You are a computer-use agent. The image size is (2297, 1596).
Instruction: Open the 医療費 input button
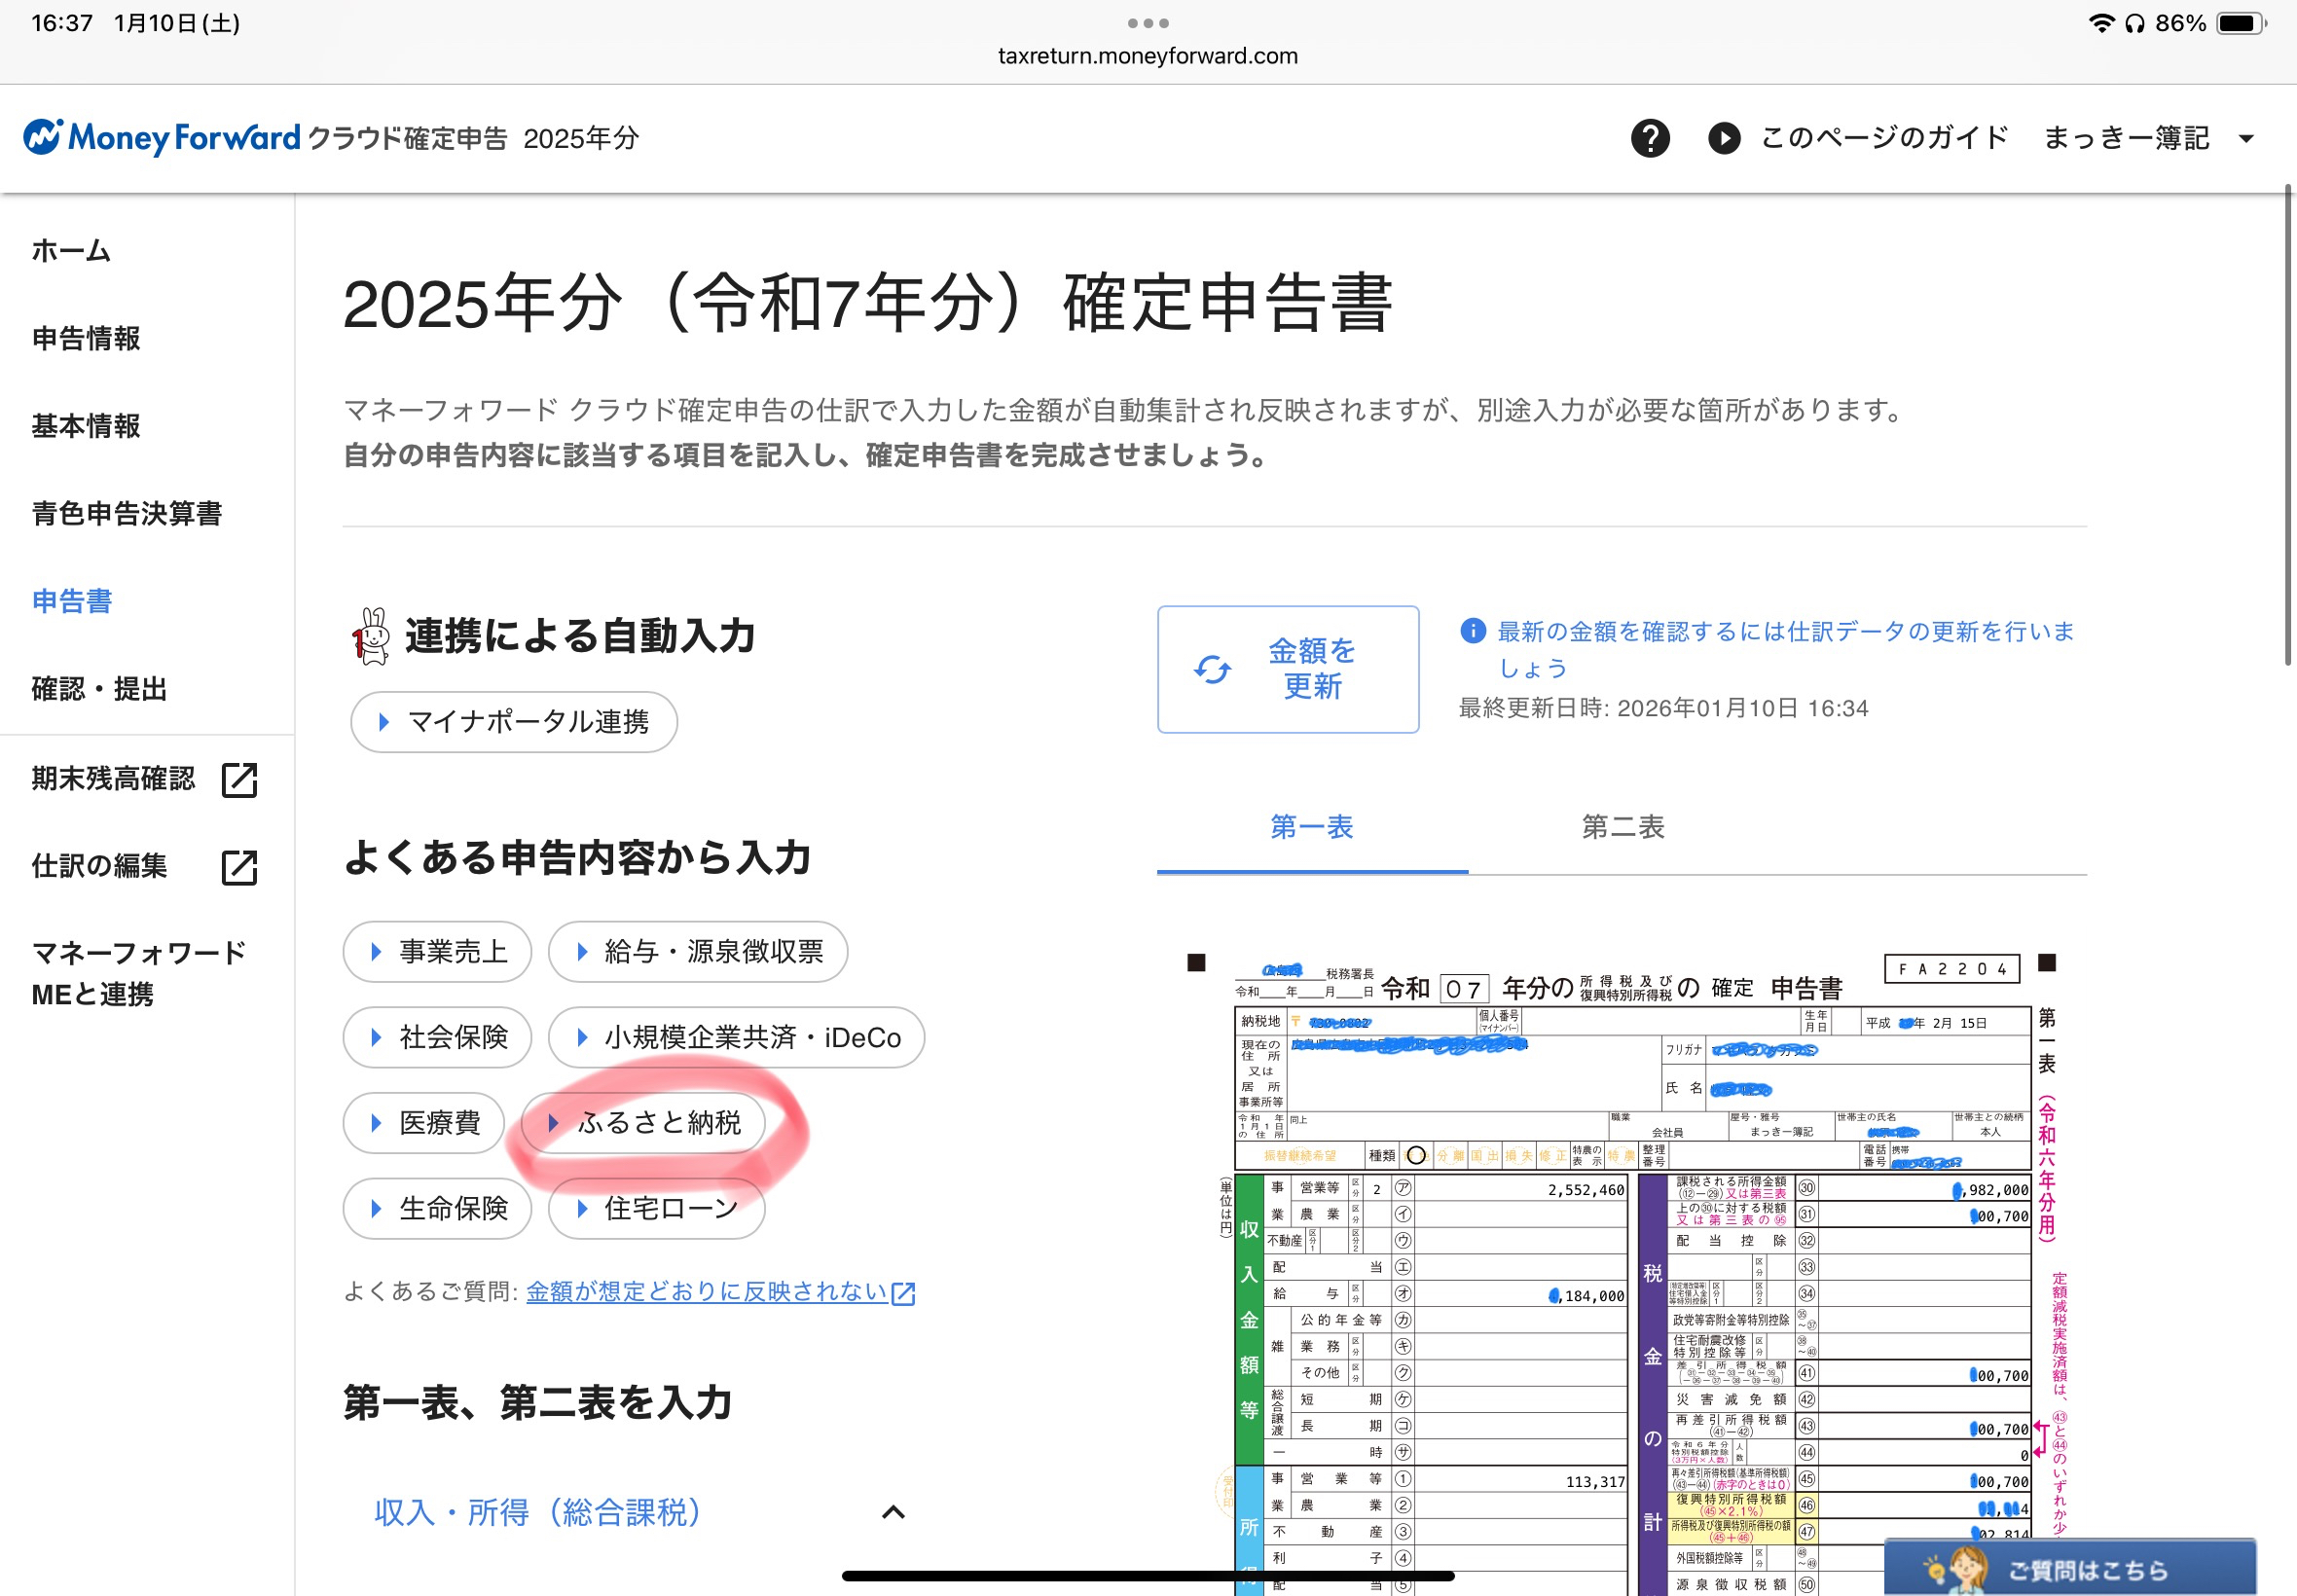coord(424,1123)
